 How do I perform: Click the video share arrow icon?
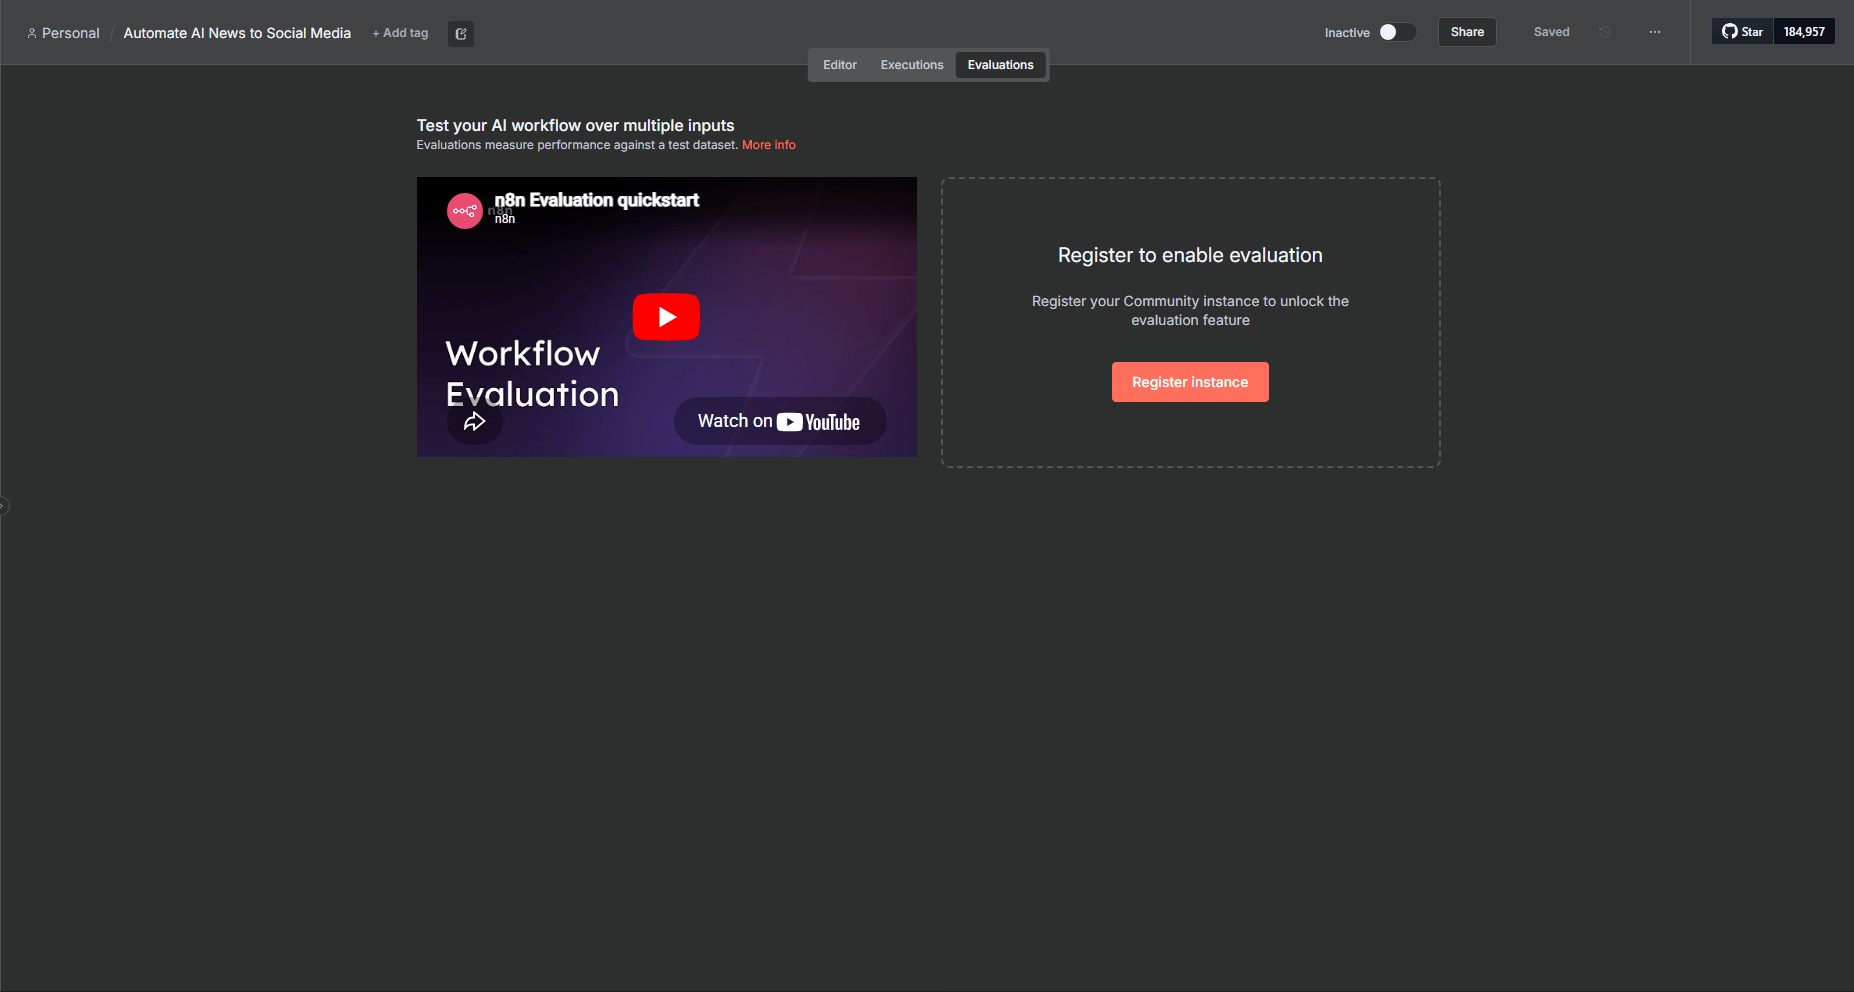(x=475, y=421)
